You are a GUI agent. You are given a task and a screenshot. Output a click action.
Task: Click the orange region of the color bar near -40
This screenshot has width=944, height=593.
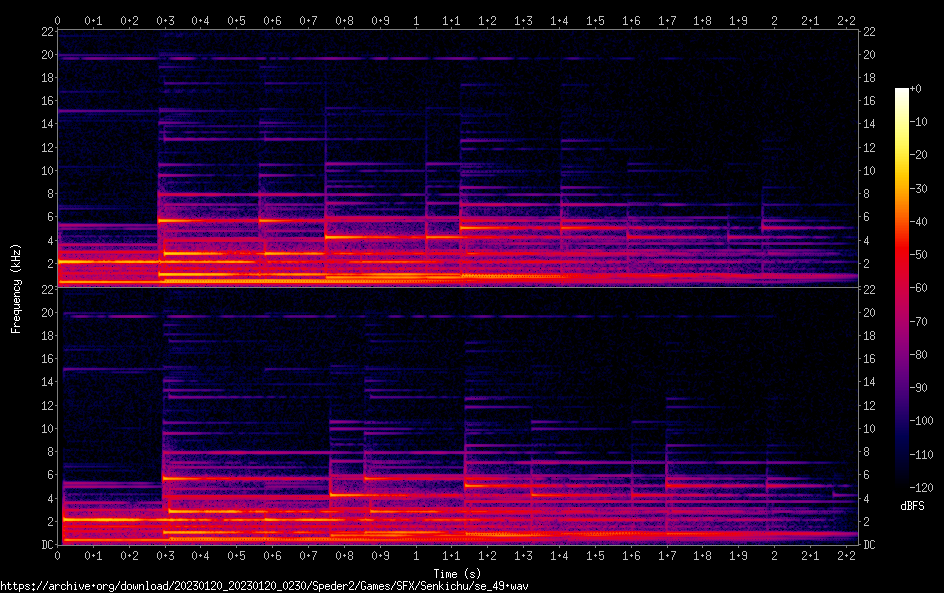click(x=902, y=223)
